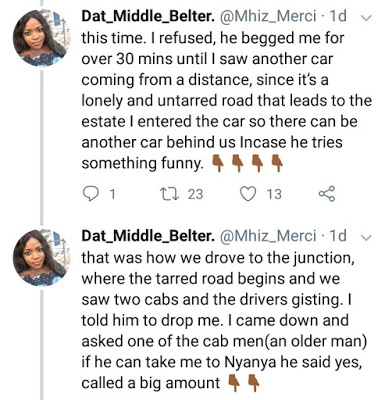Click the retweet count 23

pyautogui.click(x=195, y=194)
